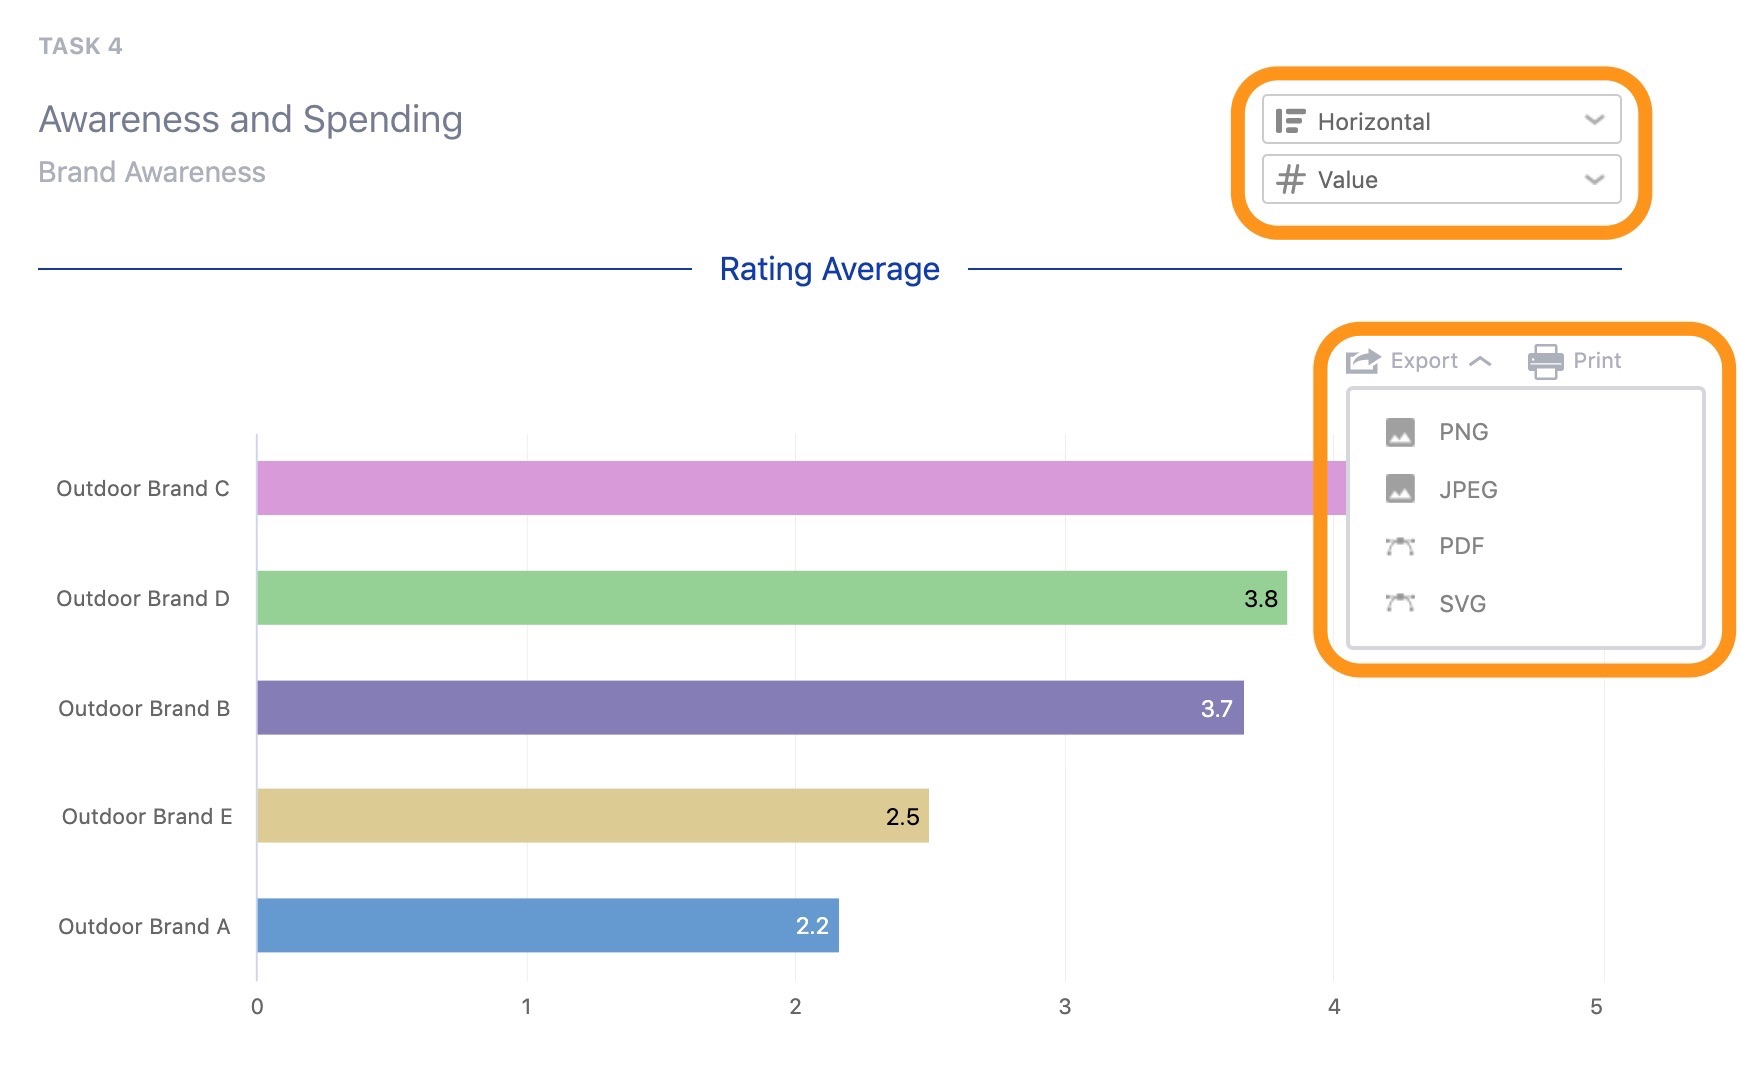Screen dimensions: 1740x1068
Task: Click the number sign icon beside Value
Action: (x=1293, y=180)
